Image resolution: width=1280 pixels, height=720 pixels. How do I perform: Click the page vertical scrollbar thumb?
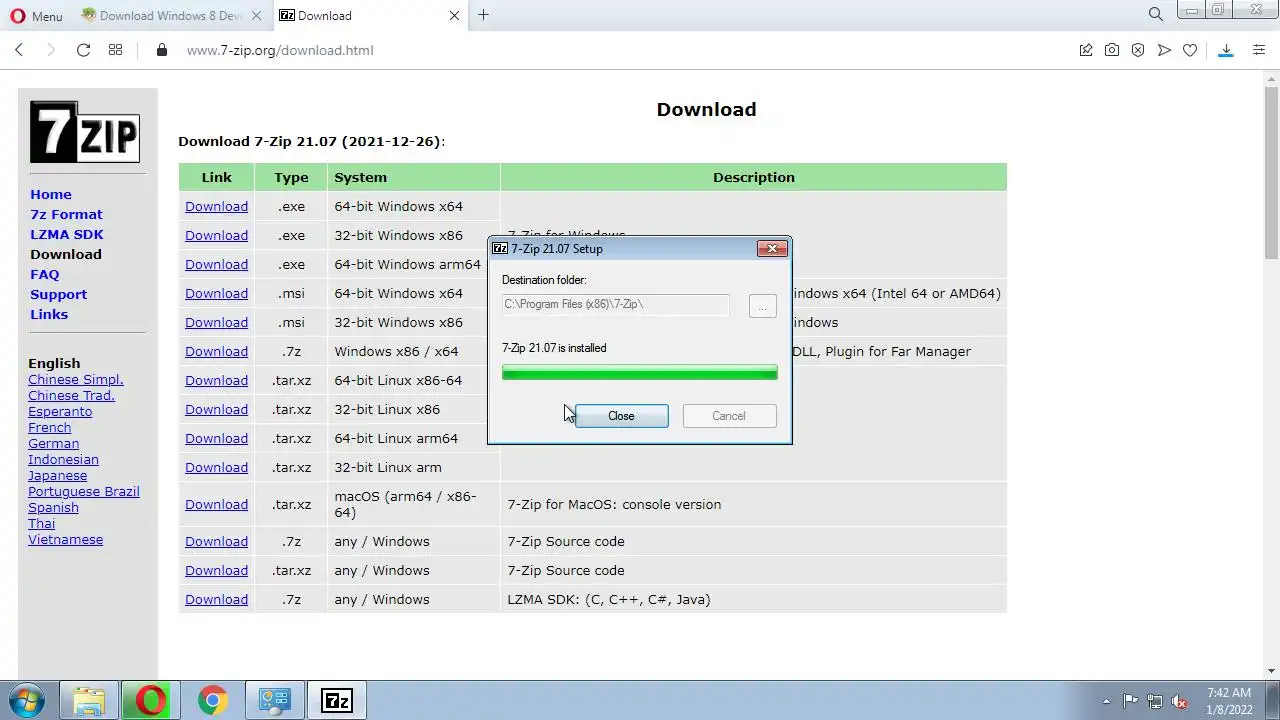coord(1272,173)
